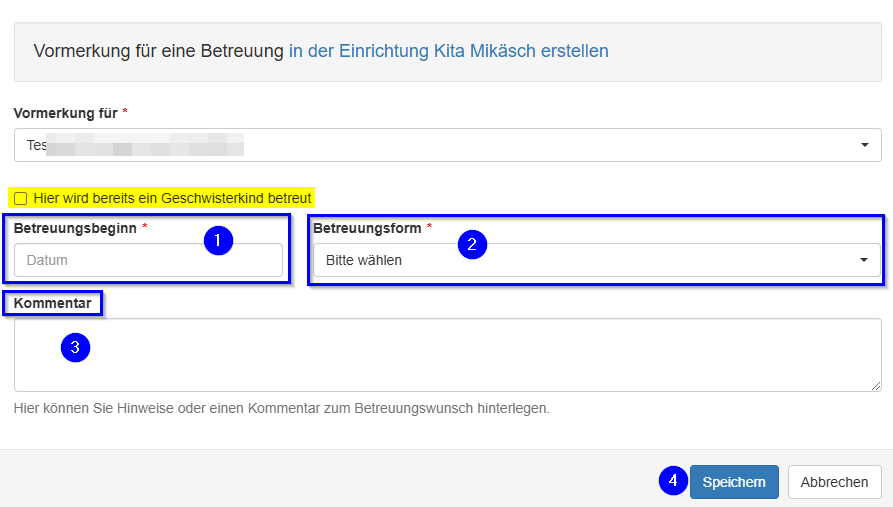Click the Betreuungsform field label
The image size is (893, 507).
[x=368, y=228]
